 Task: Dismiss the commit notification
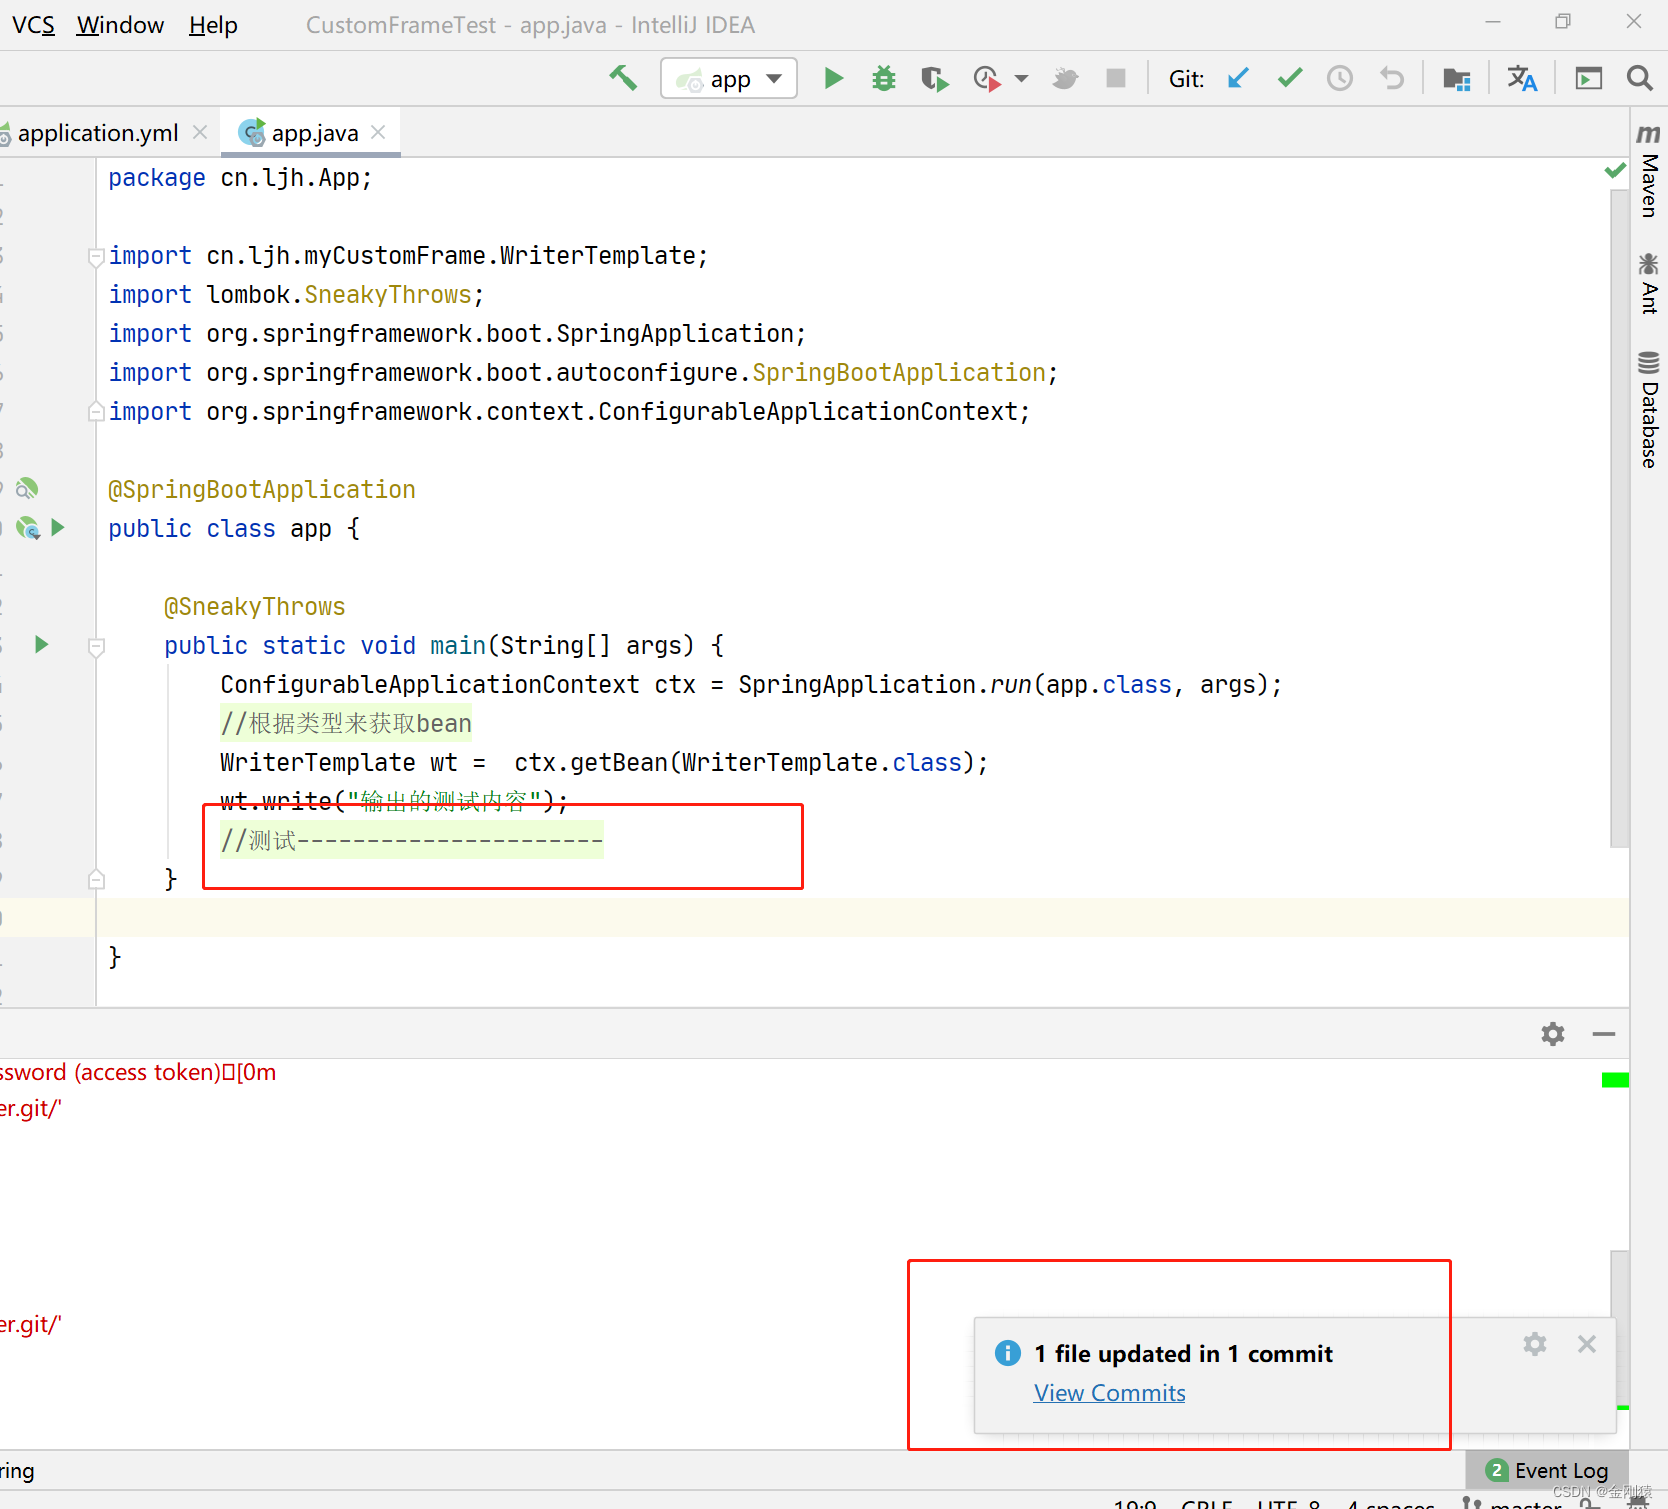click(1587, 1344)
